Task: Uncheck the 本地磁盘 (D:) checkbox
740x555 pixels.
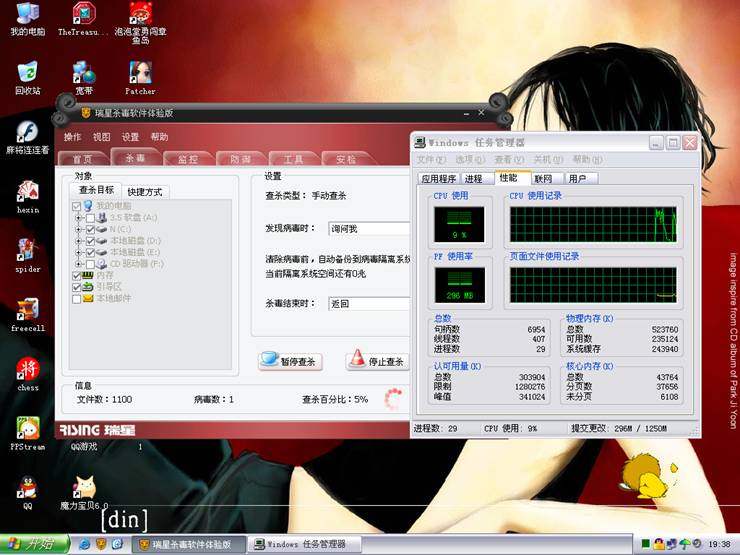Action: point(90,241)
